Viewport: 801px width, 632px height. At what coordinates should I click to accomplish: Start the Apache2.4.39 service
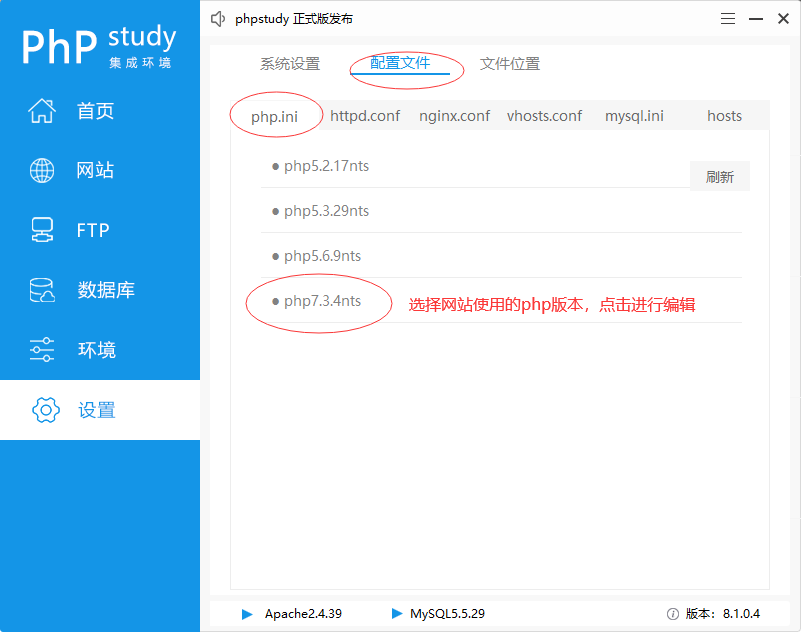[246, 613]
